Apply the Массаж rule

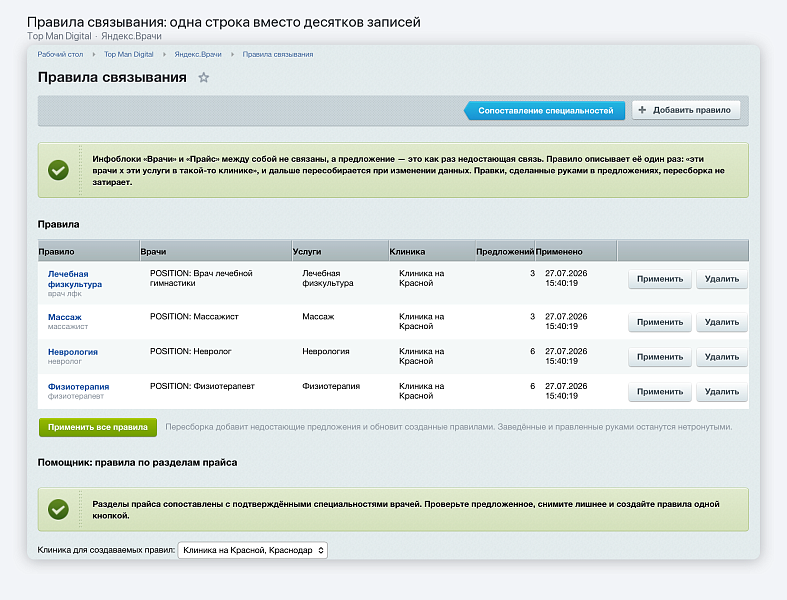660,322
